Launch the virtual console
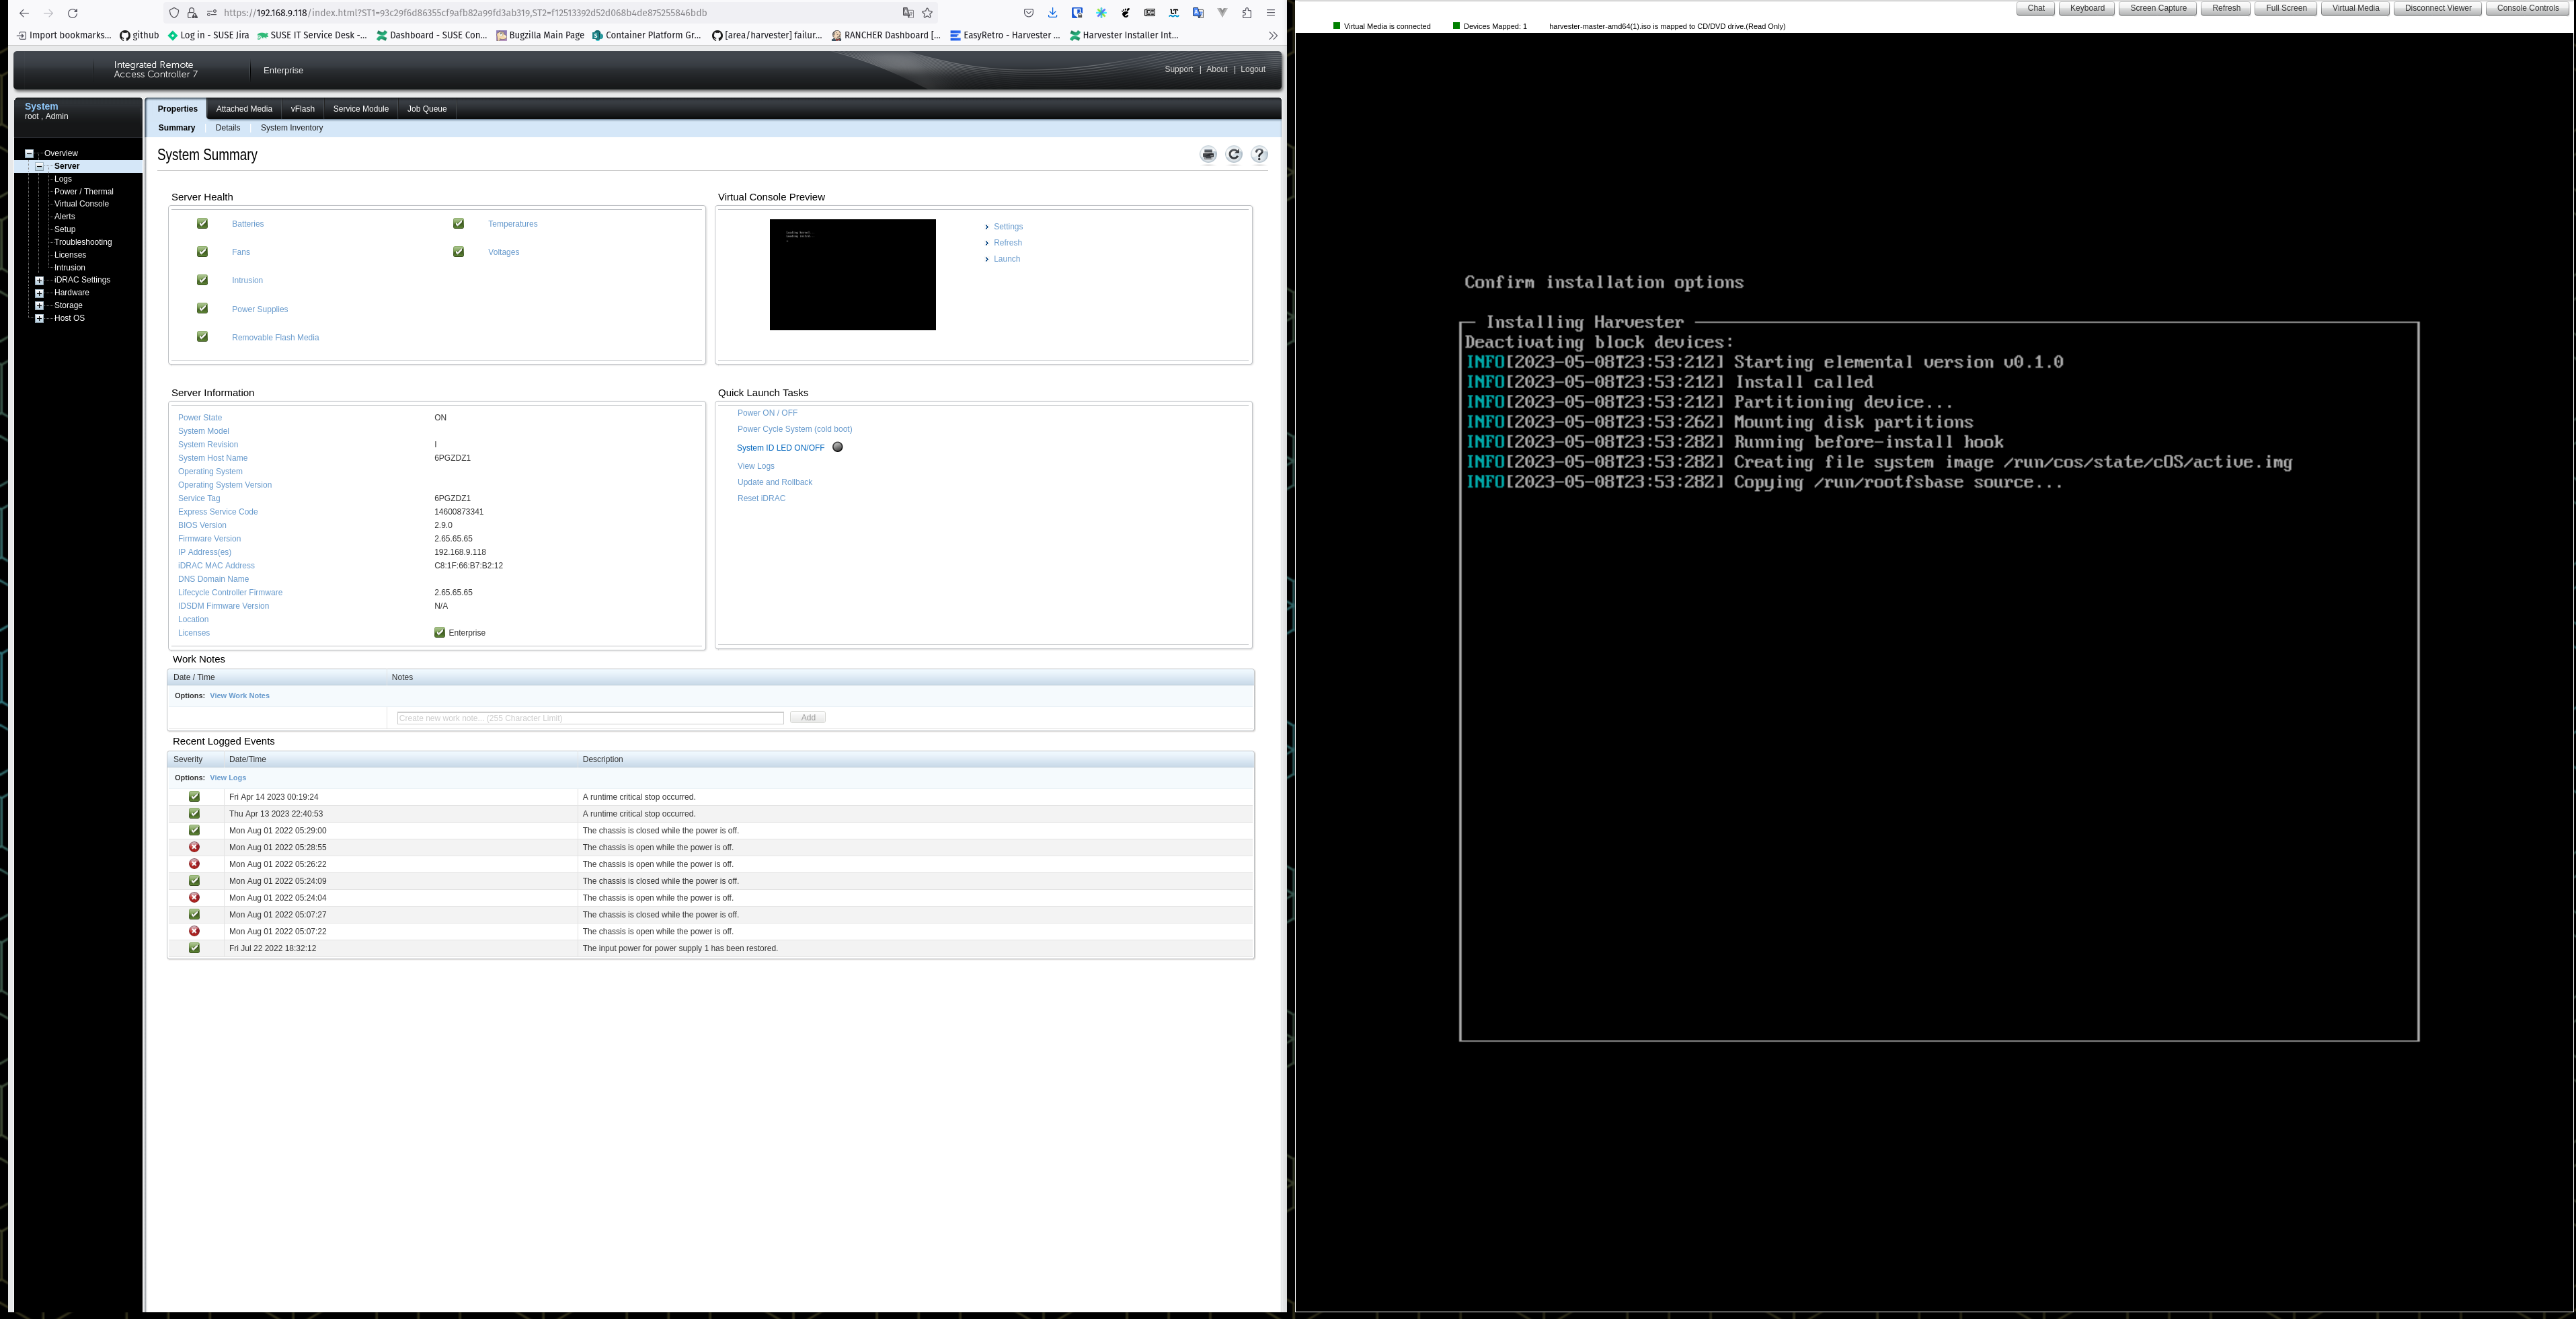This screenshot has width=2576, height=1319. click(1006, 258)
